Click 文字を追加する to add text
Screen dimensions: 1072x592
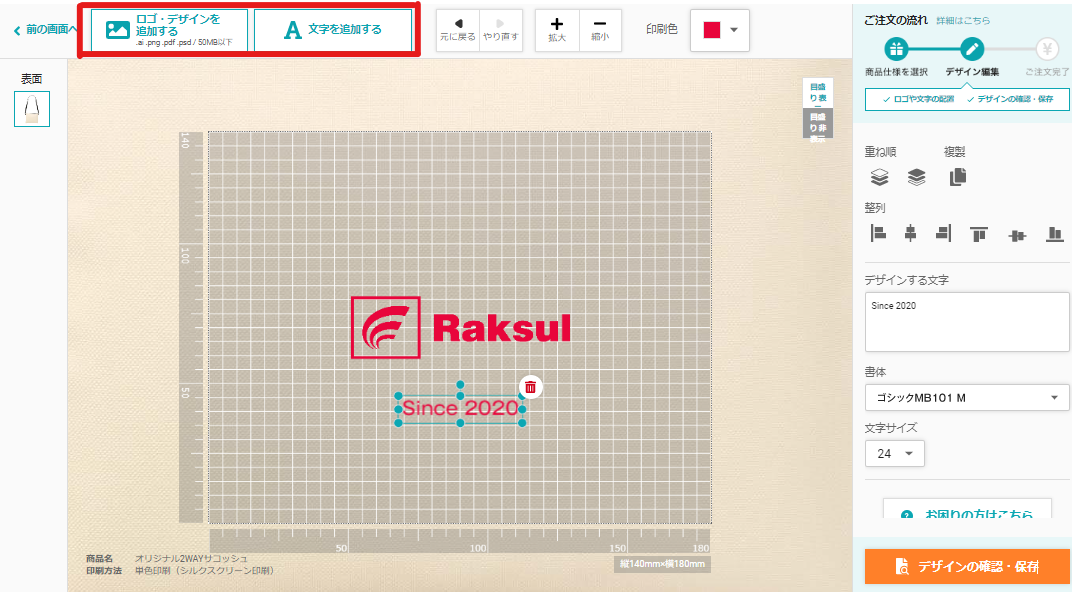click(x=333, y=30)
